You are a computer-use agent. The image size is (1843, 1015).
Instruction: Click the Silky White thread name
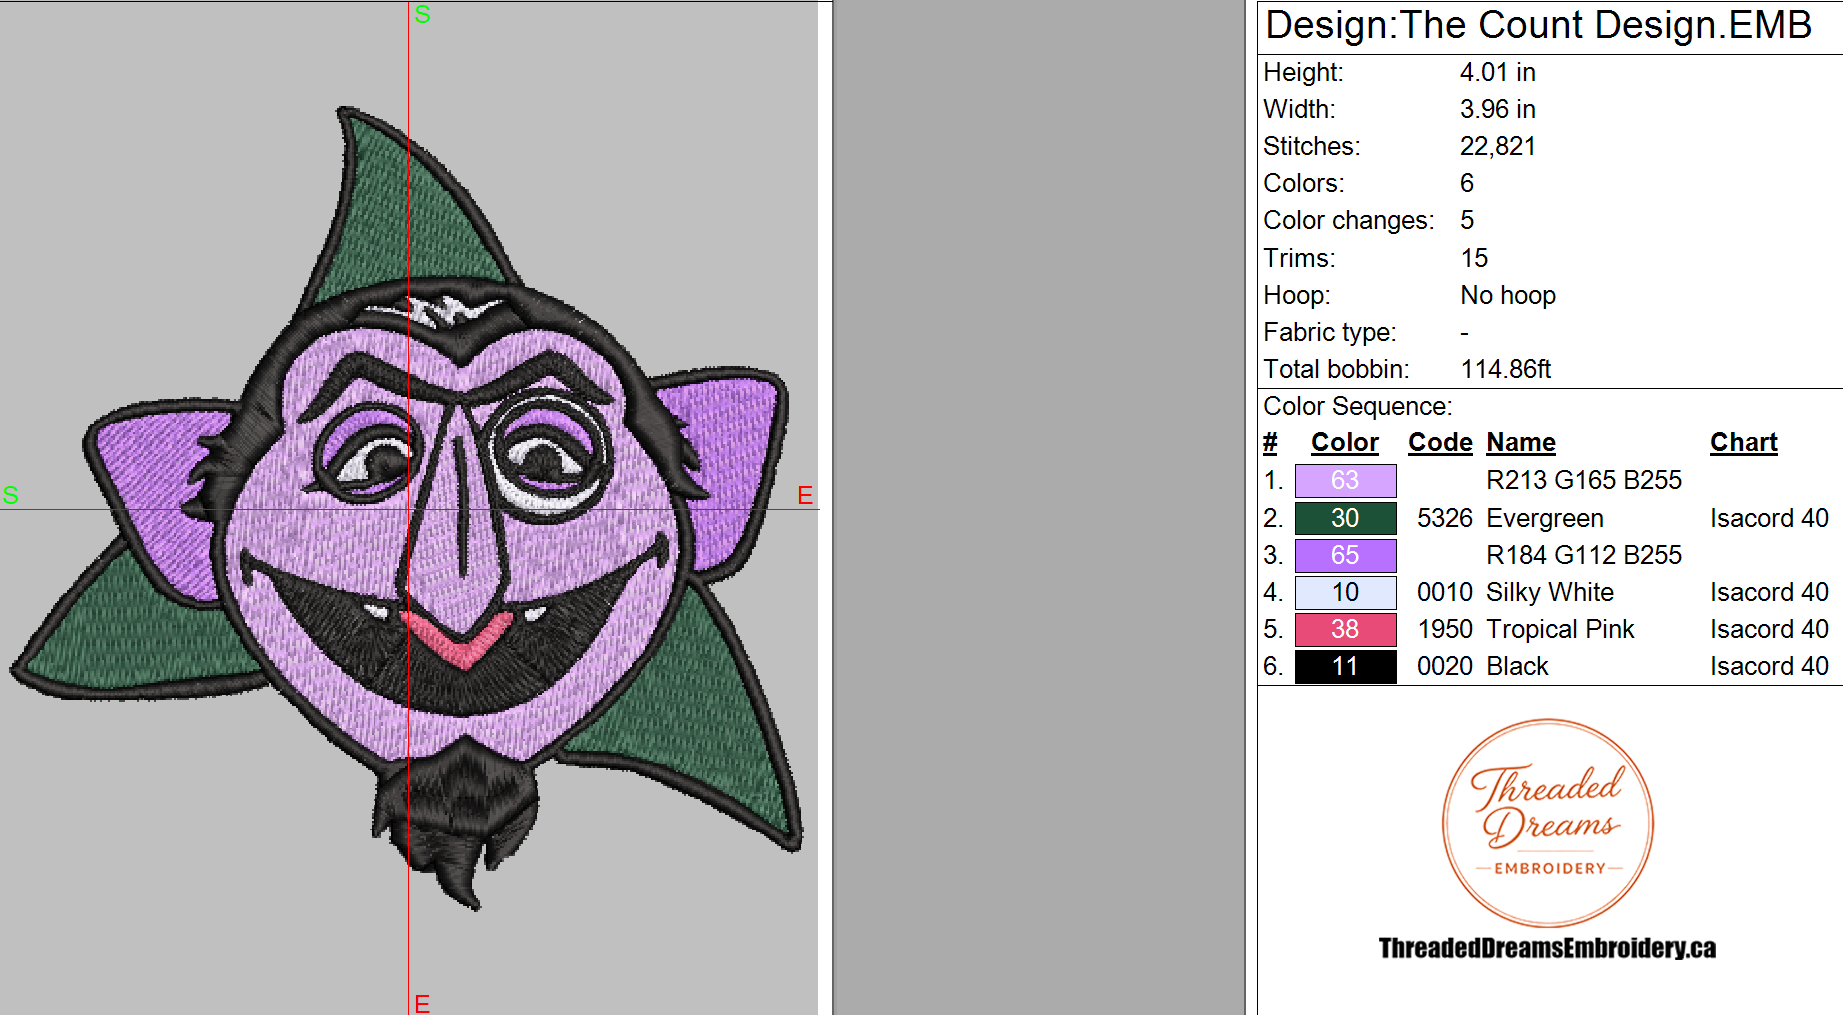coord(1550,592)
